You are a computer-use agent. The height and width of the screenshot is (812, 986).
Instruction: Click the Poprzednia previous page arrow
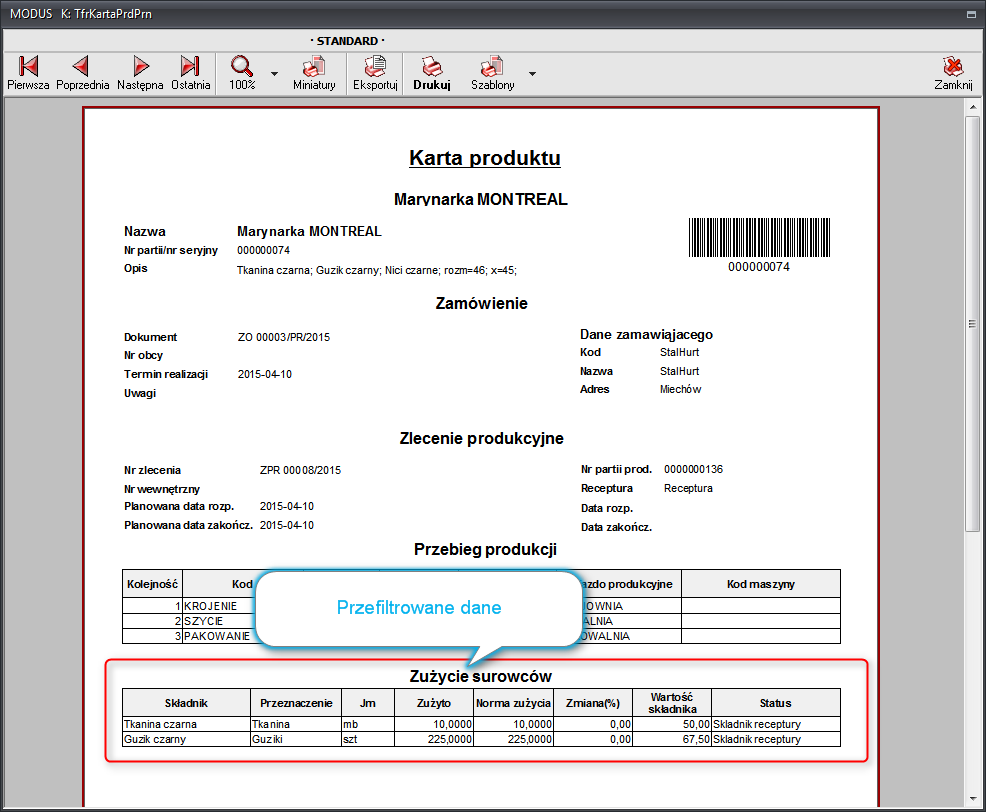82,73
